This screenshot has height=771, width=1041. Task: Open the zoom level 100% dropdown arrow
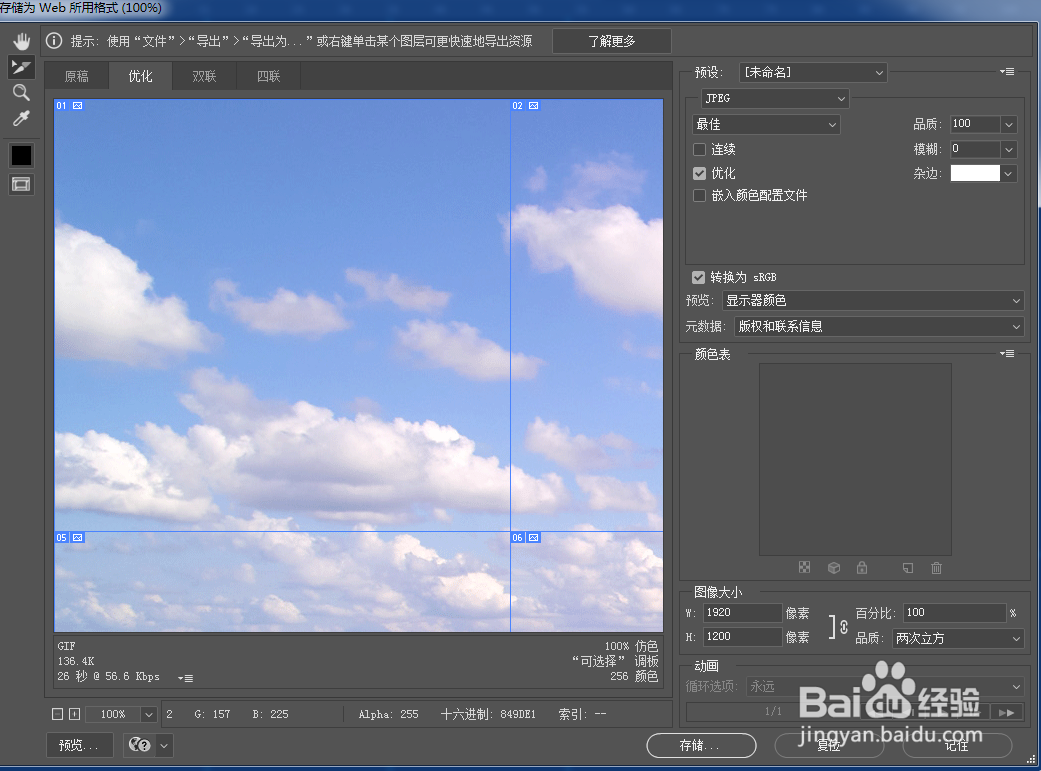[149, 715]
